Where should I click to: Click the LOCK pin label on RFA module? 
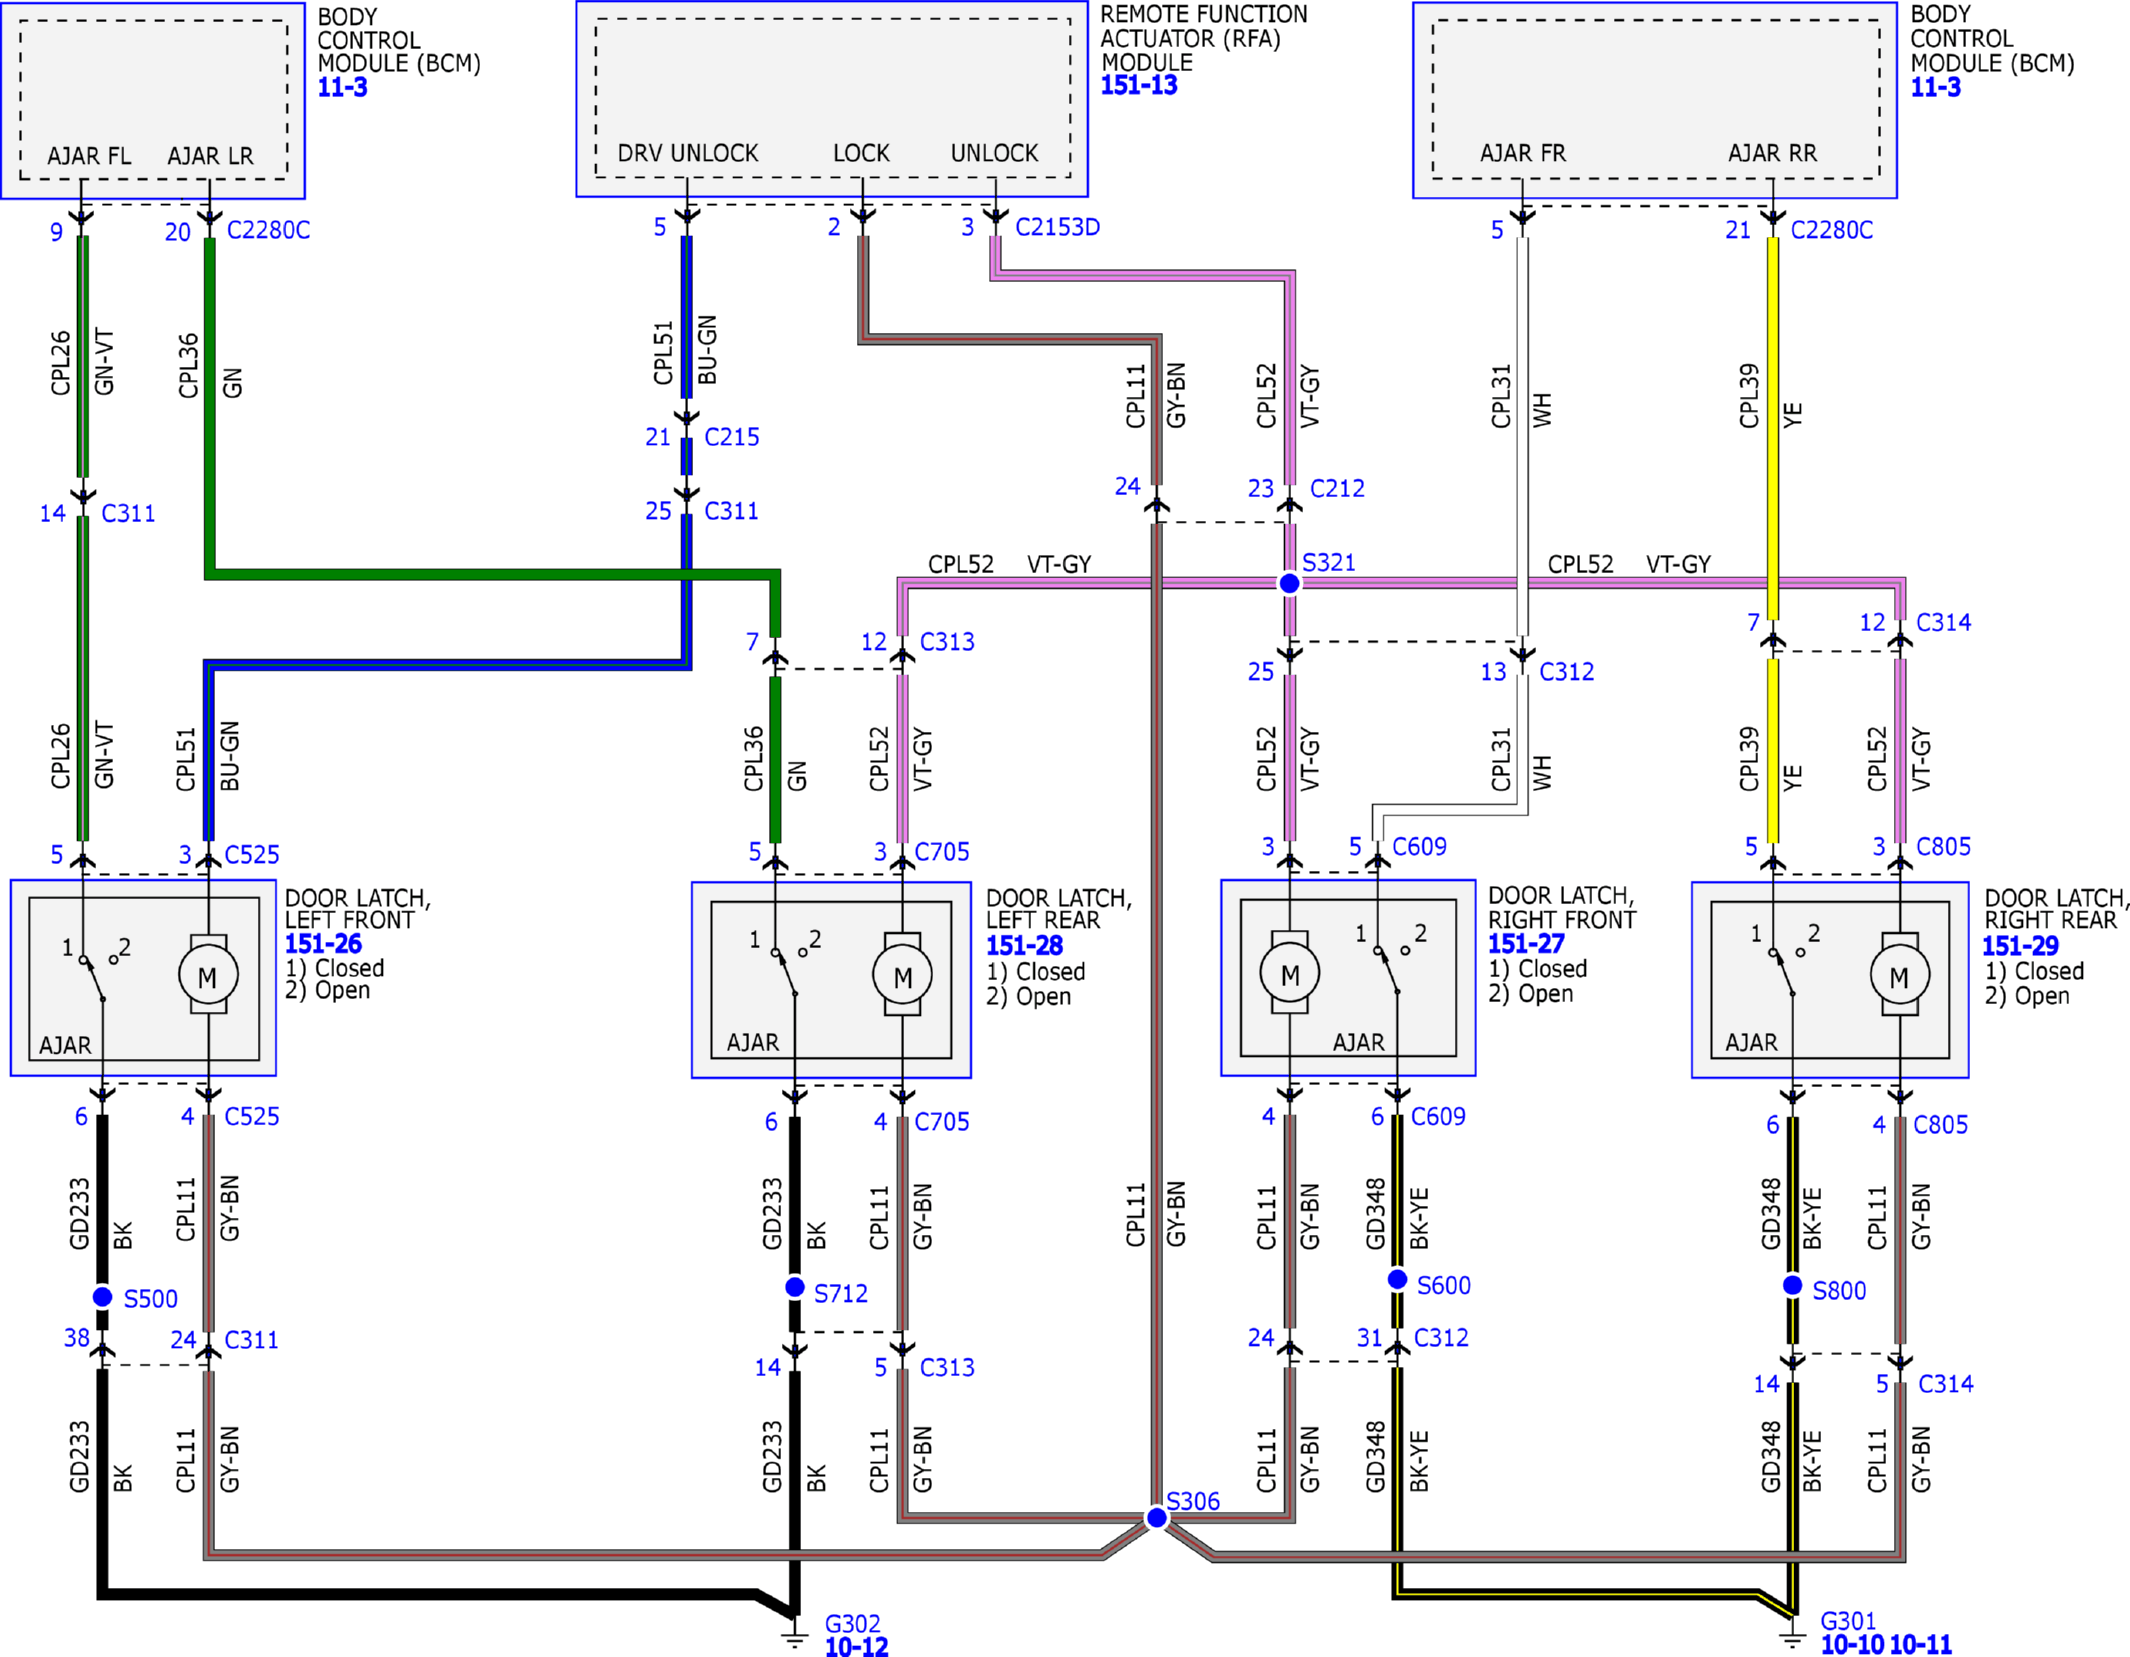tap(861, 153)
